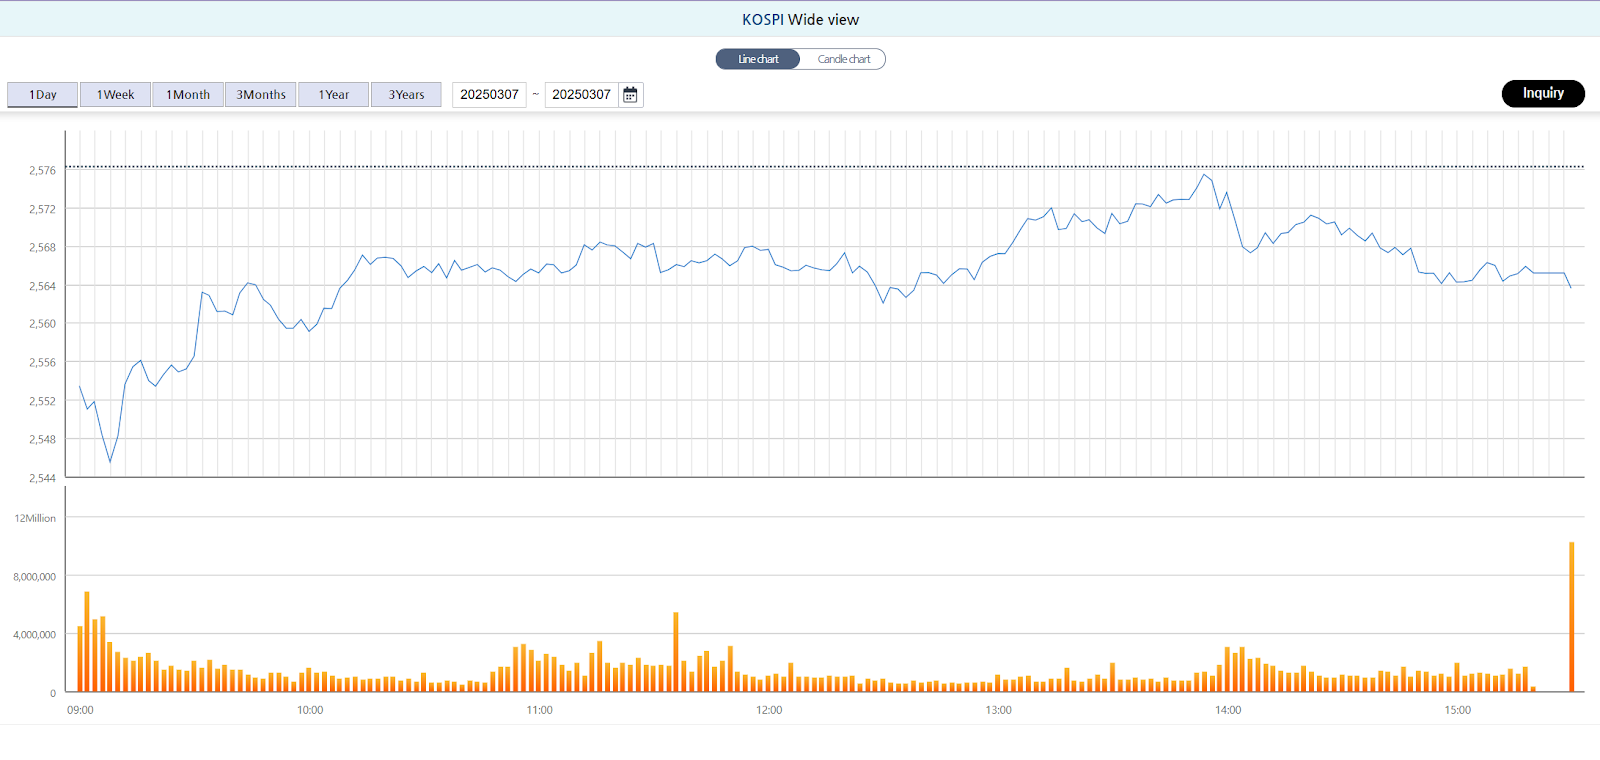Click the 13:00 time axis label

click(x=999, y=710)
